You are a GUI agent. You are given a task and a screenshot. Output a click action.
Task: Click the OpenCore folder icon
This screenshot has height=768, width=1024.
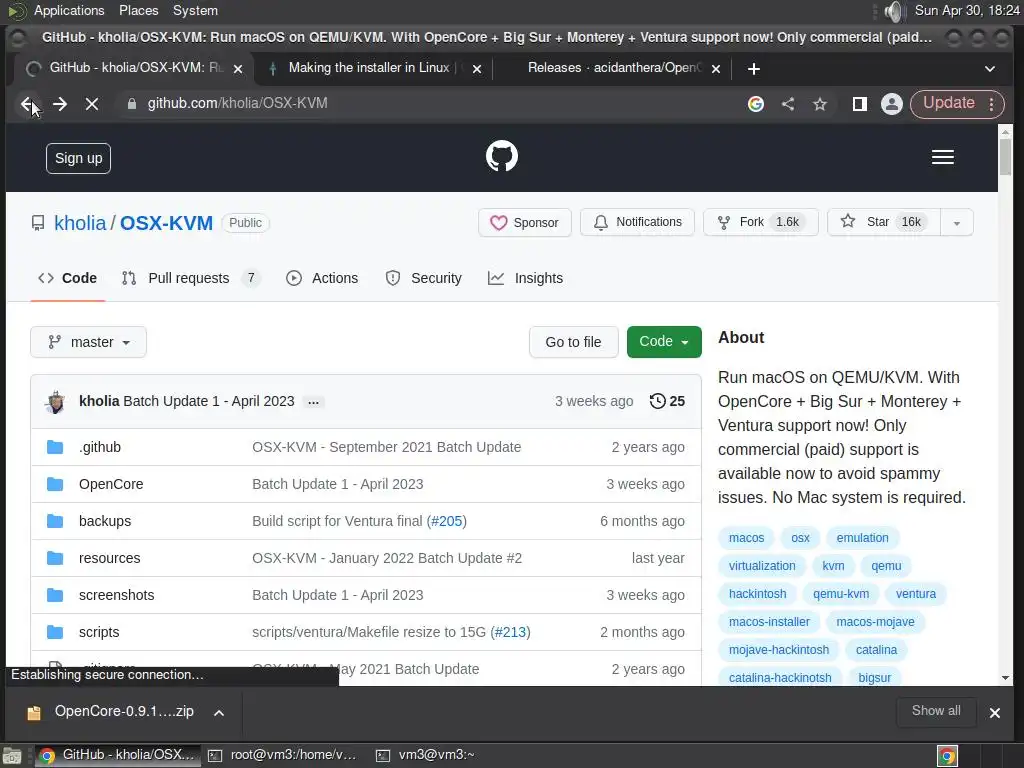[55, 484]
